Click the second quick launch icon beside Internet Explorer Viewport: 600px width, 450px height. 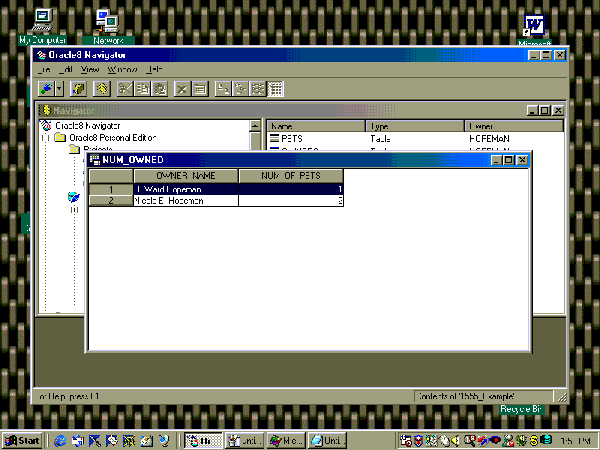click(78, 441)
